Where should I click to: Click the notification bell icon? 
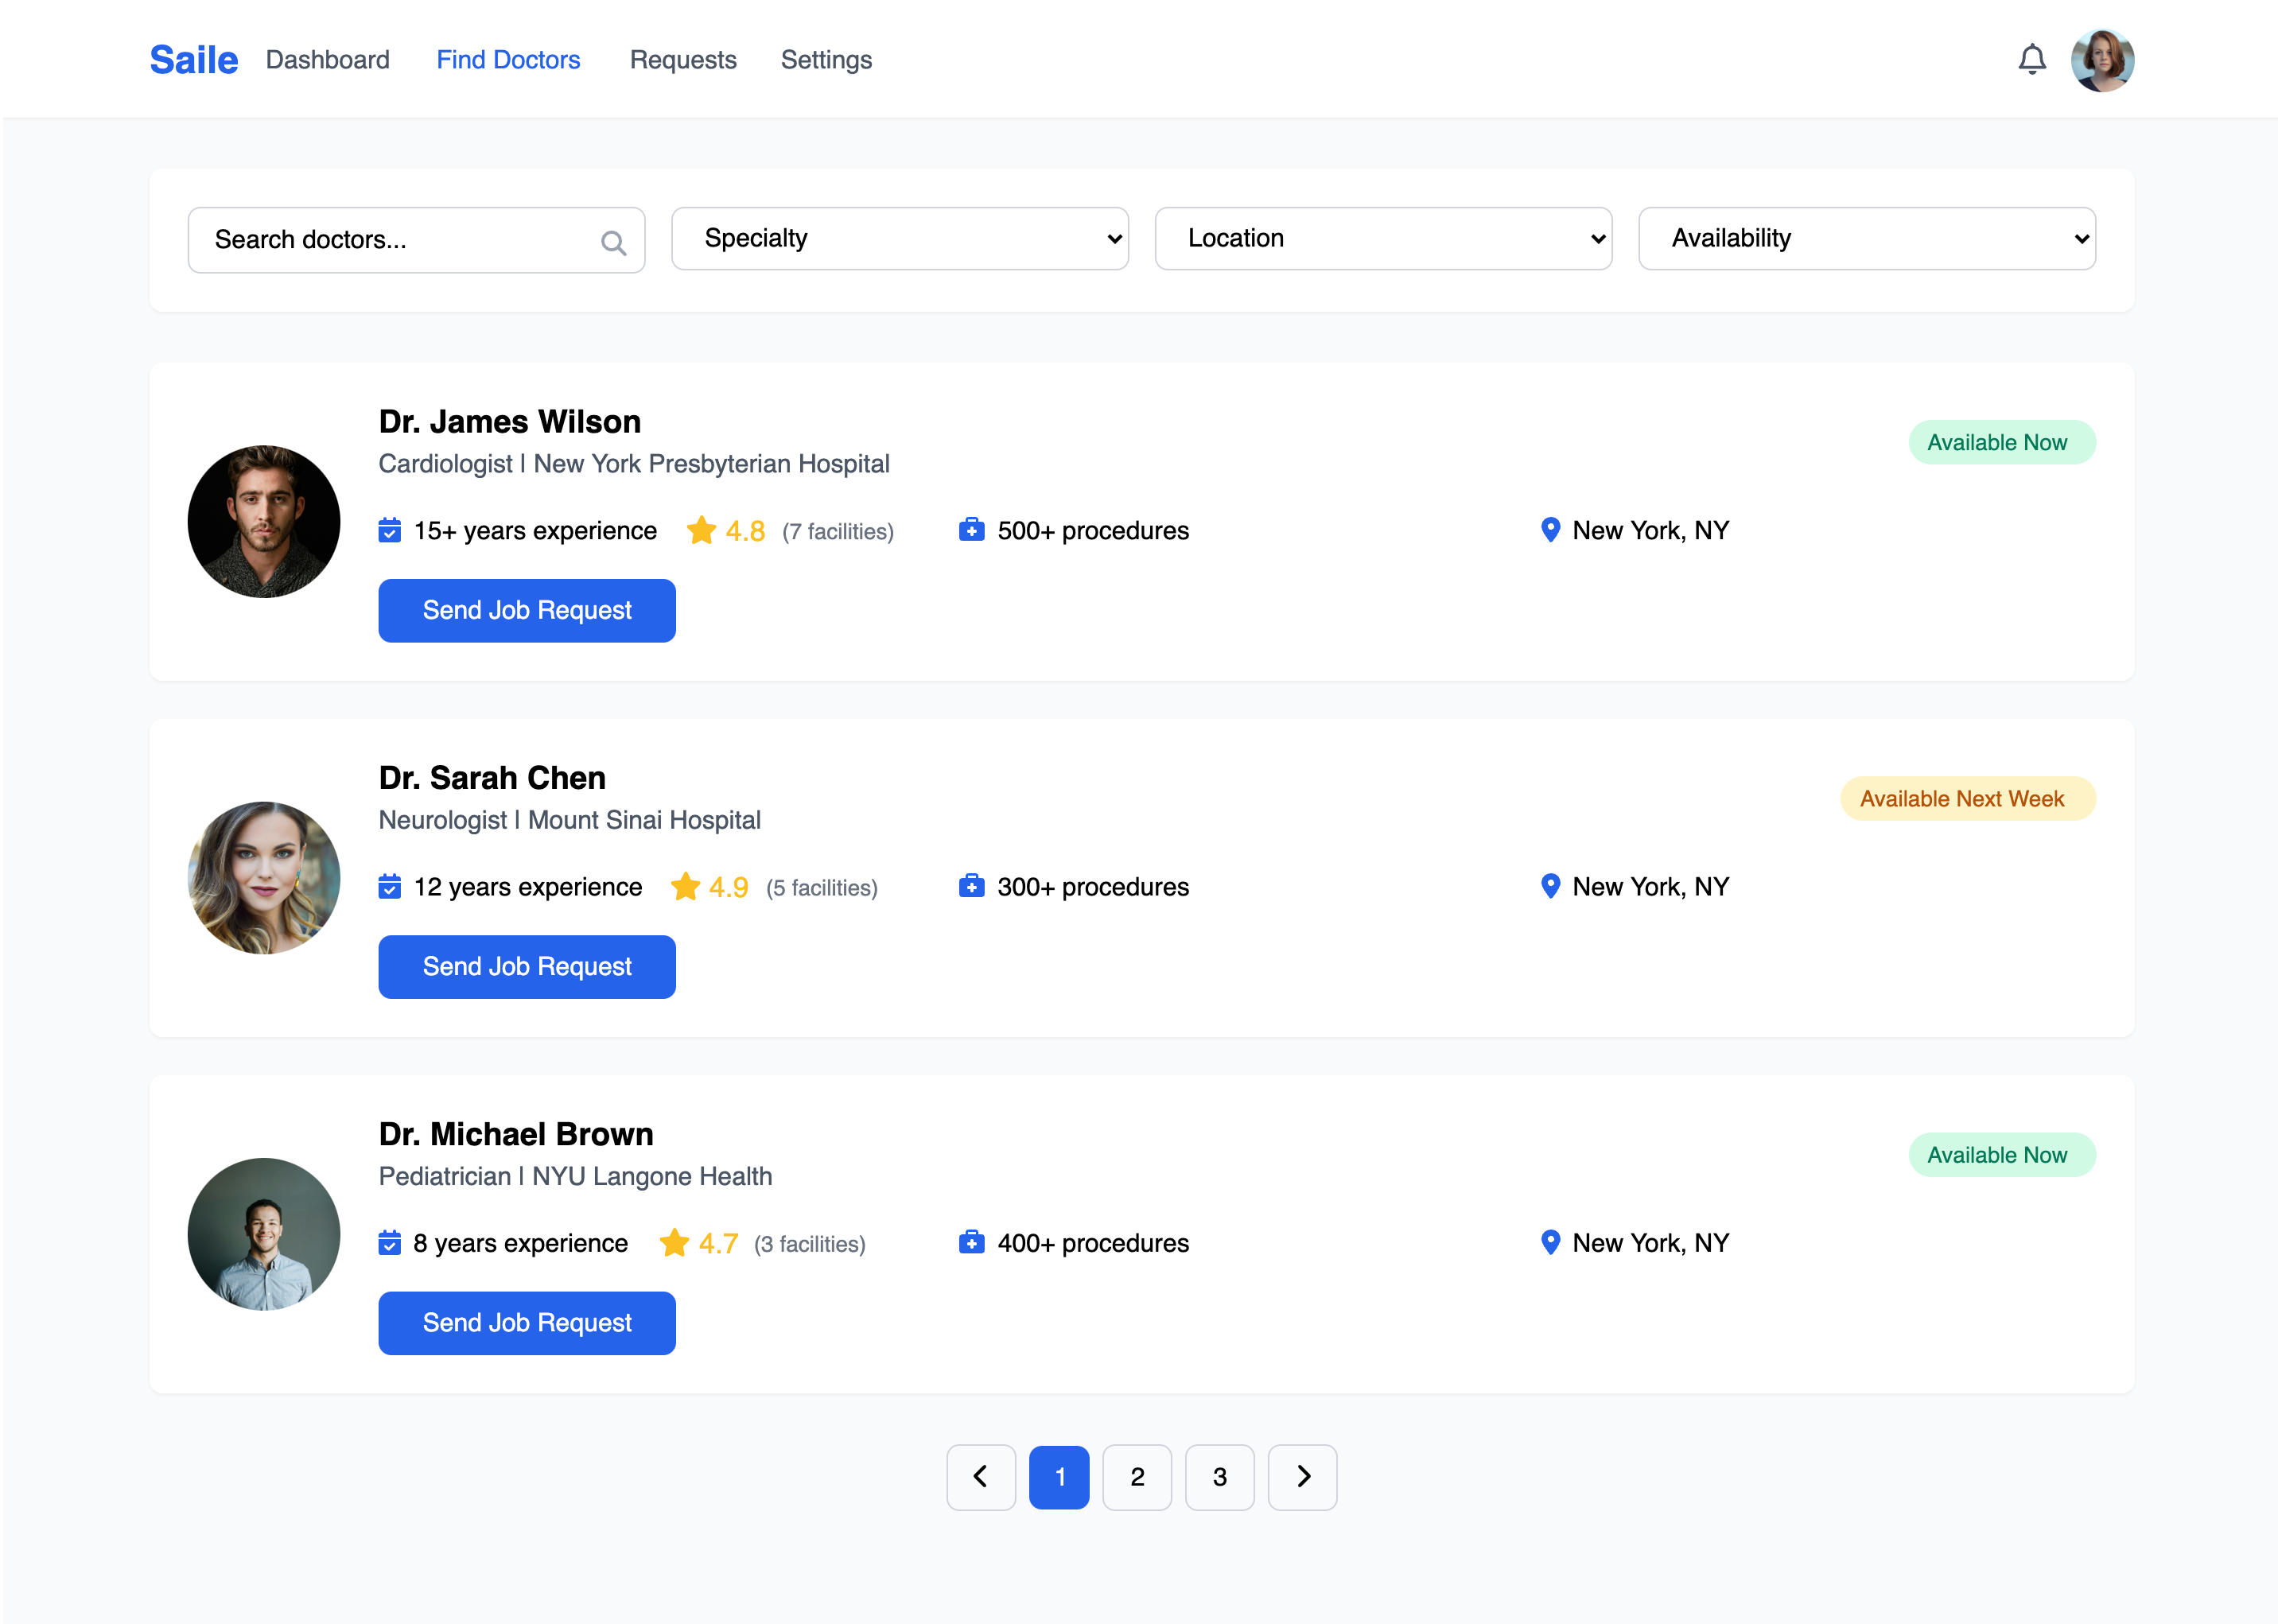point(2031,60)
